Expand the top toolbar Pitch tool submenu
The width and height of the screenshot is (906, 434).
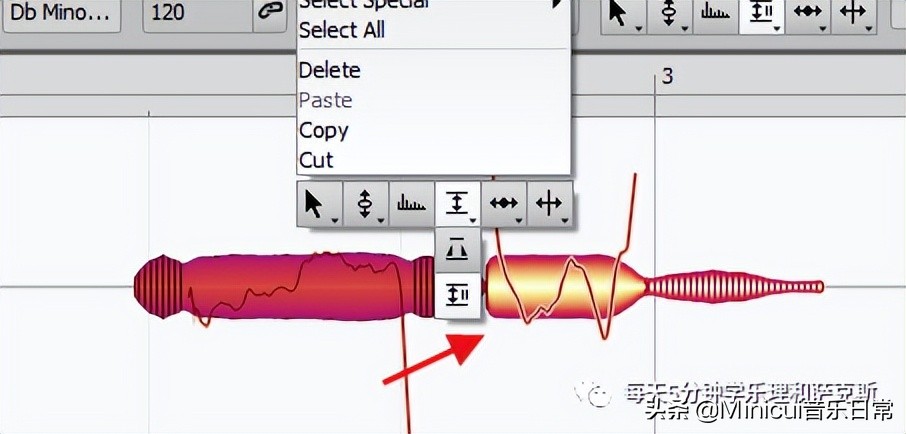click(685, 28)
